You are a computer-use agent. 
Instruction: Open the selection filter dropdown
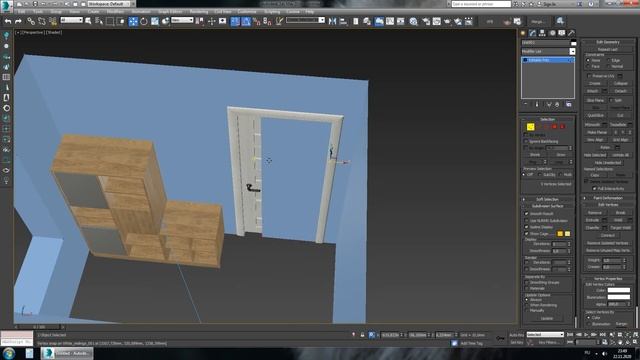click(71, 20)
